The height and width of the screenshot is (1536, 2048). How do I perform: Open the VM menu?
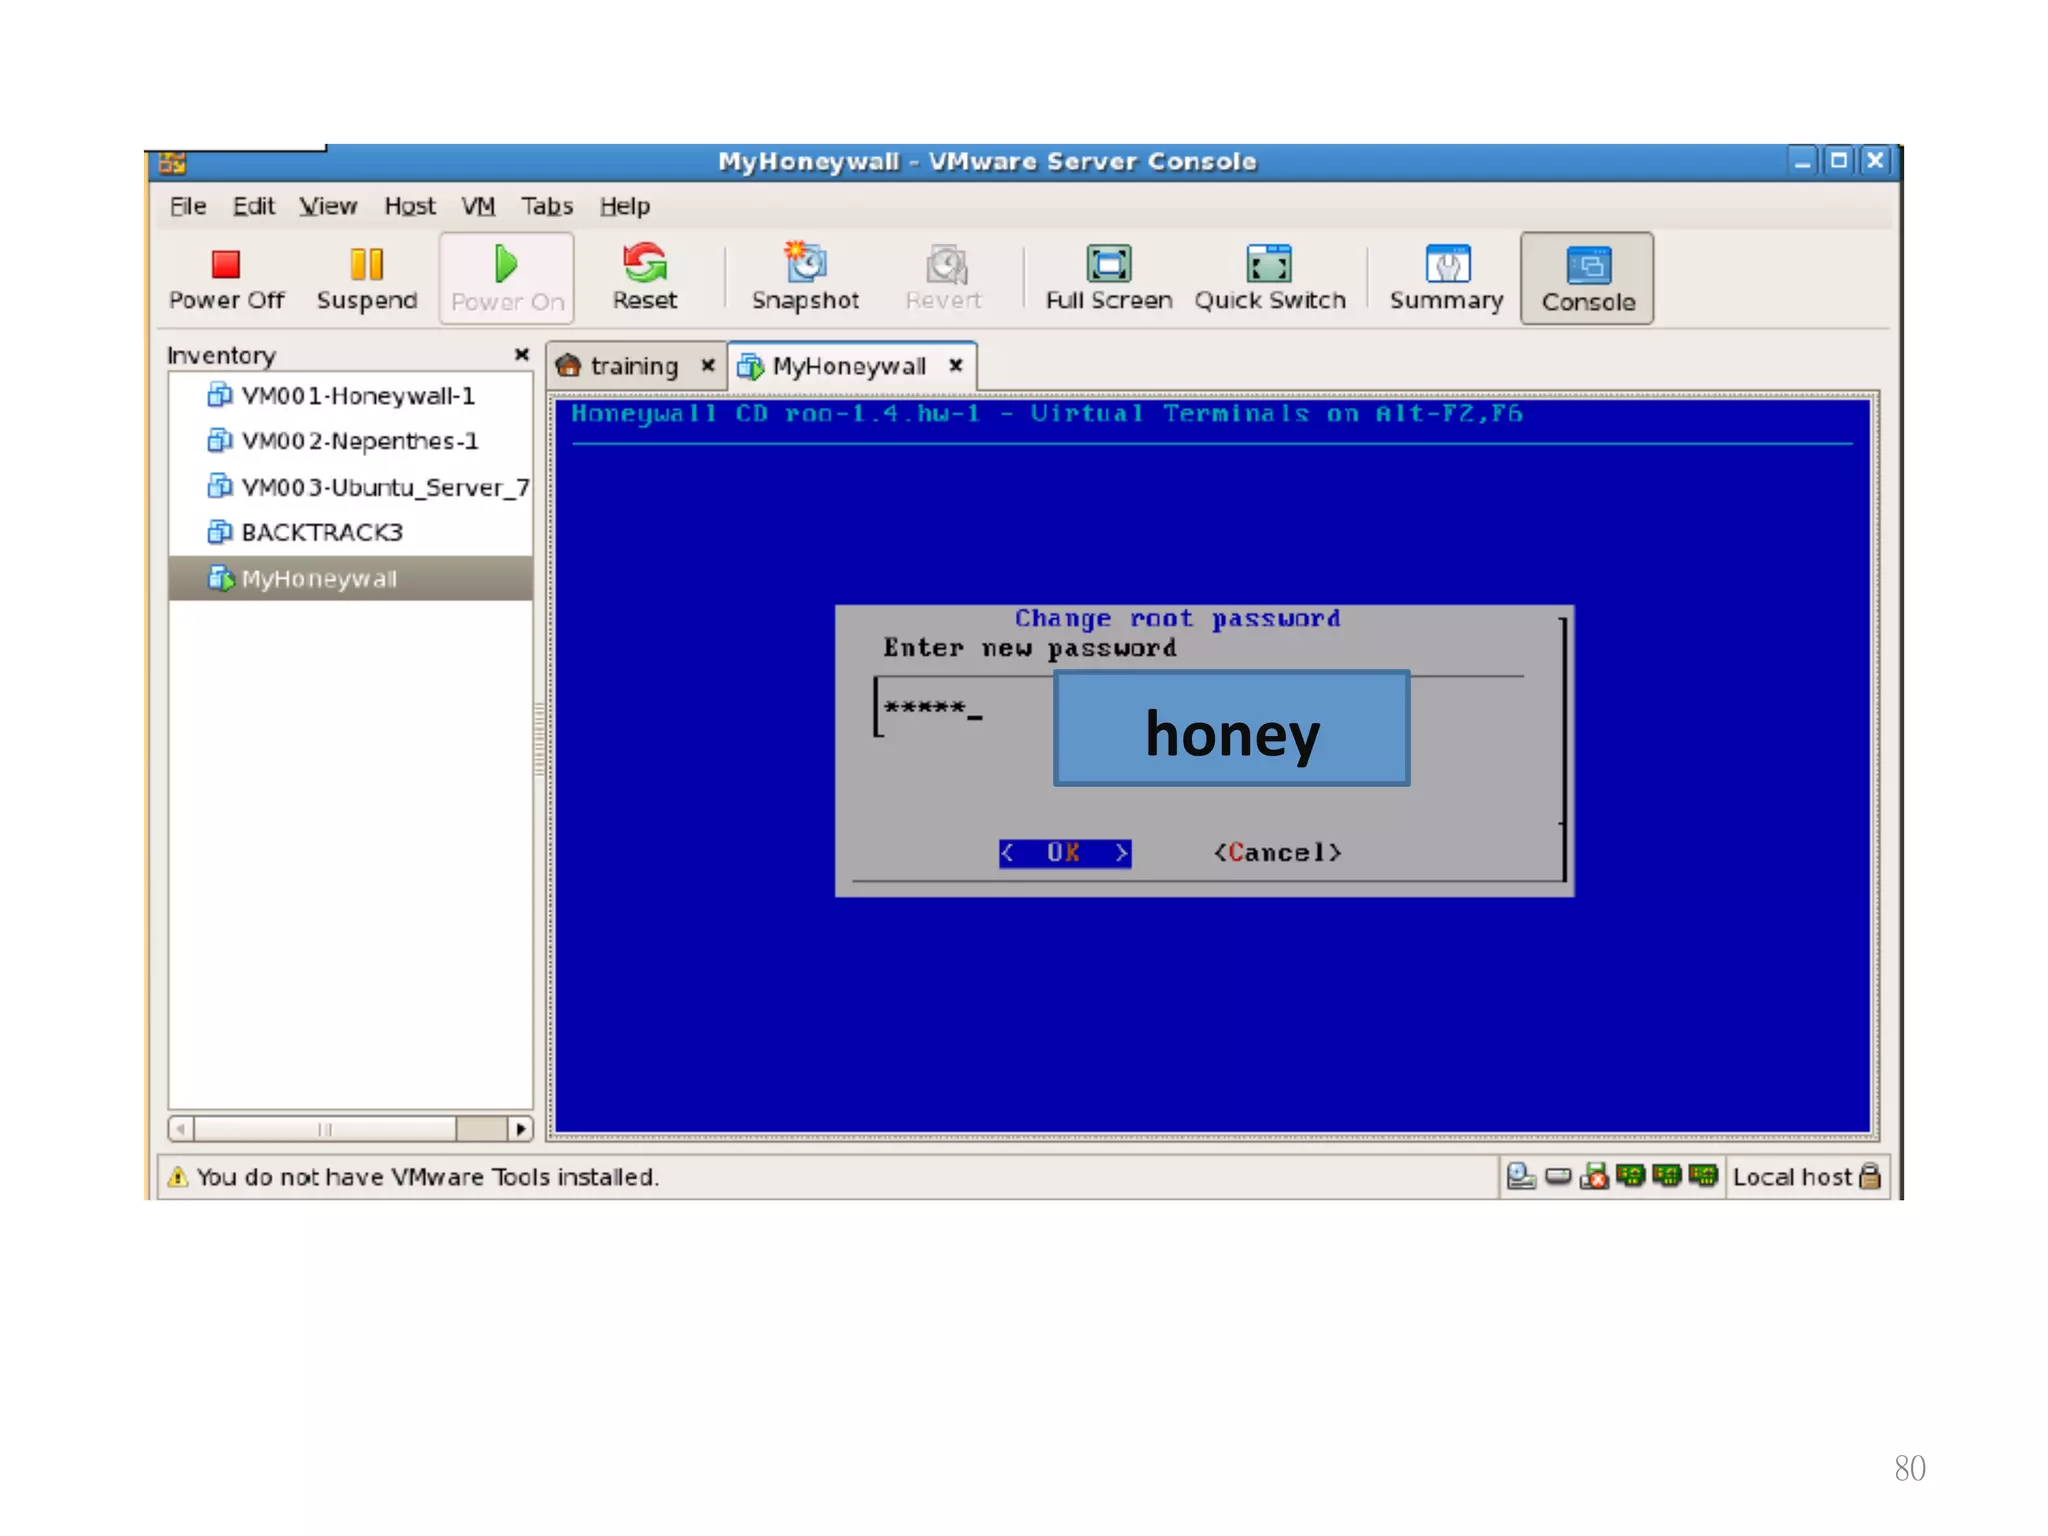[x=478, y=206]
